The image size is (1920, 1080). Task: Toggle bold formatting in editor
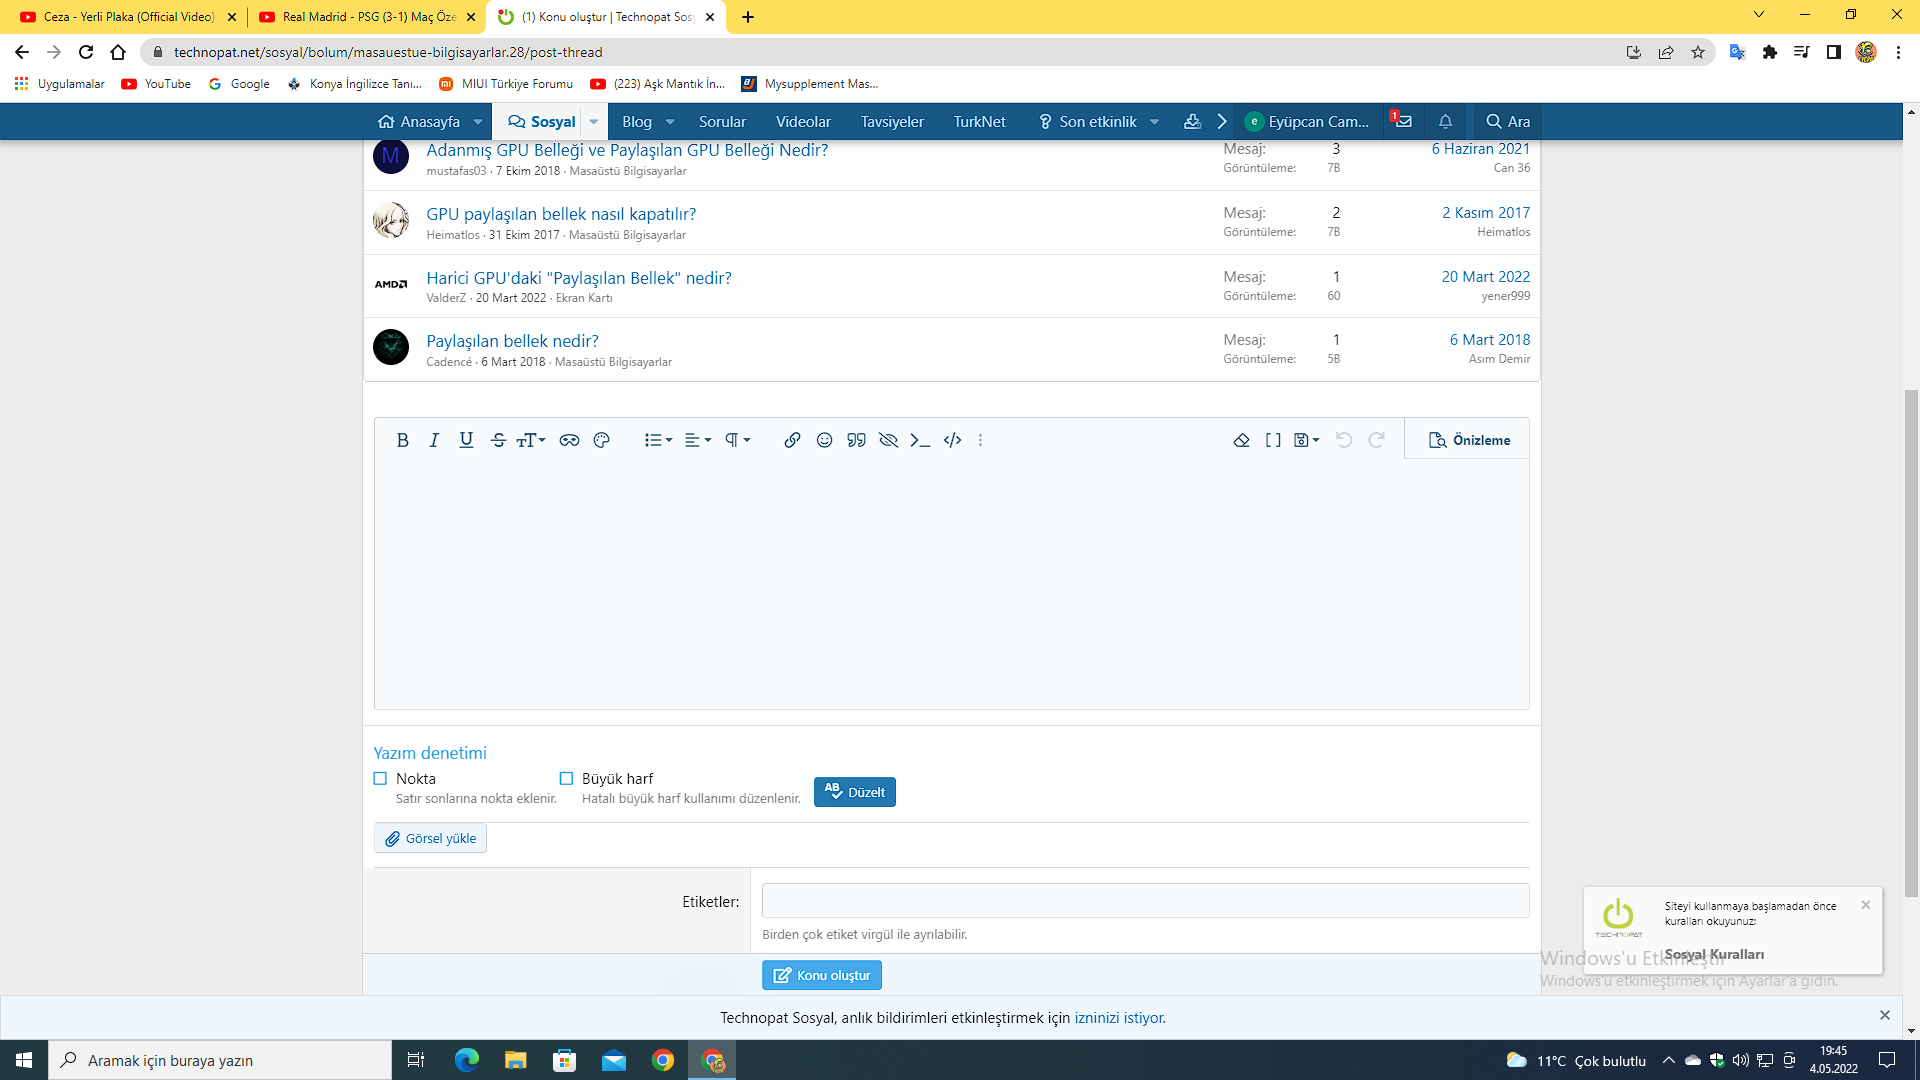coord(402,440)
